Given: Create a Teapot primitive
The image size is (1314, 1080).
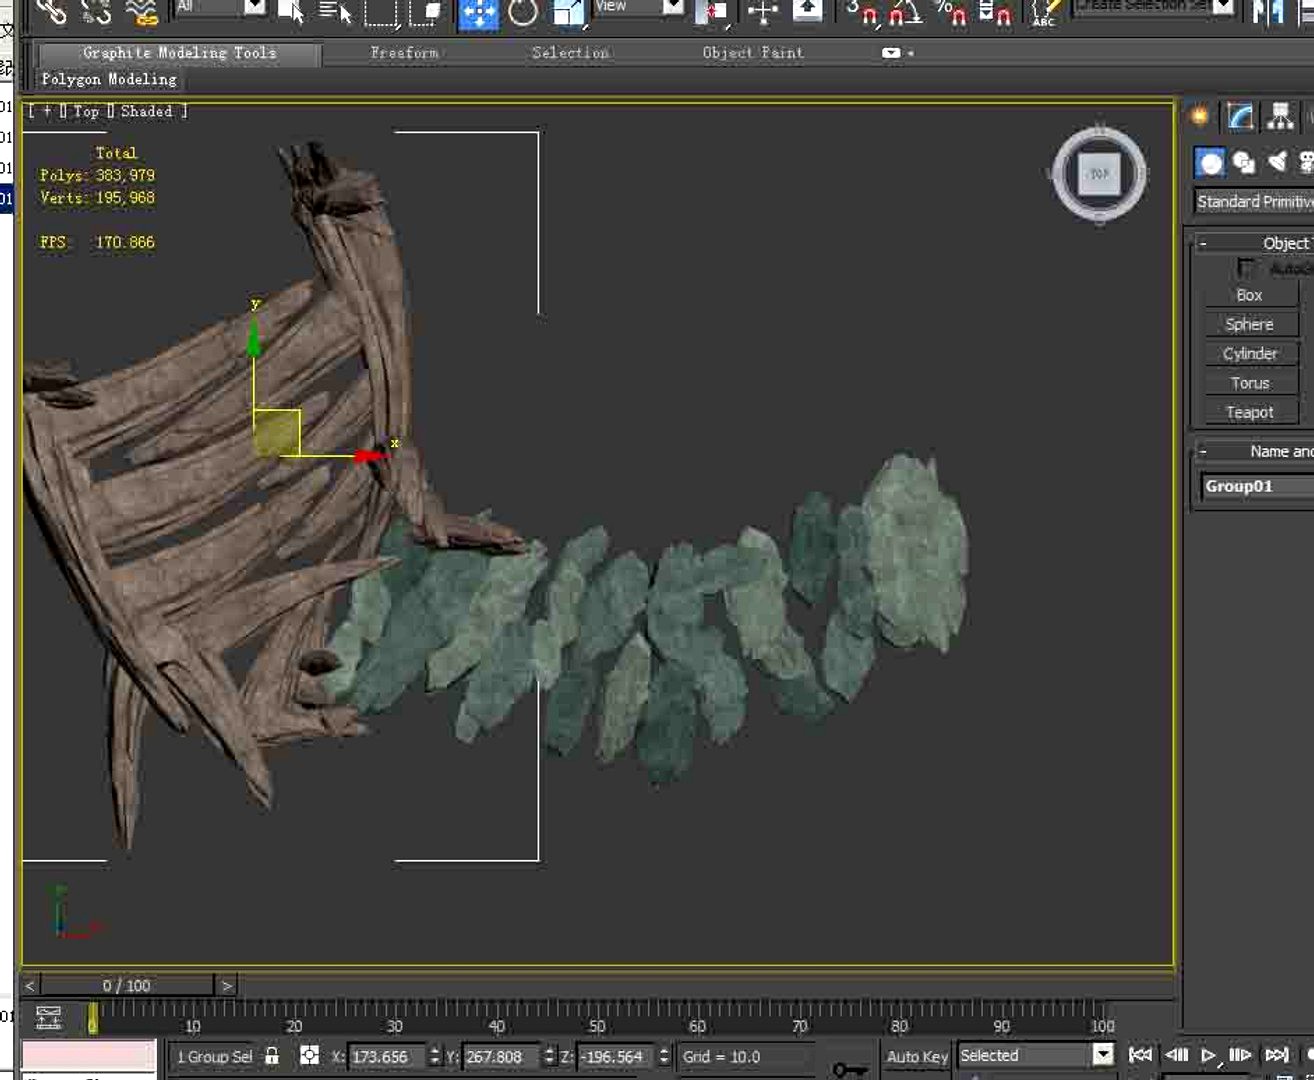Looking at the screenshot, I should pos(1249,412).
